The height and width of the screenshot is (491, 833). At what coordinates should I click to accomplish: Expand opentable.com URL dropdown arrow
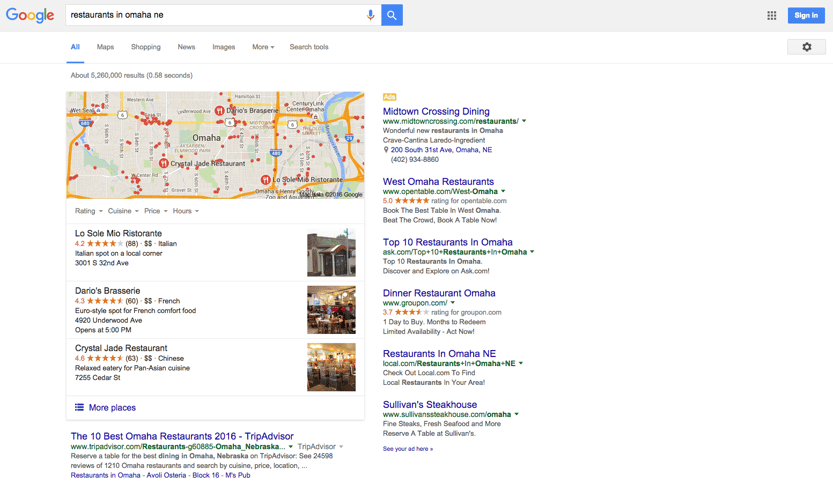(x=503, y=191)
